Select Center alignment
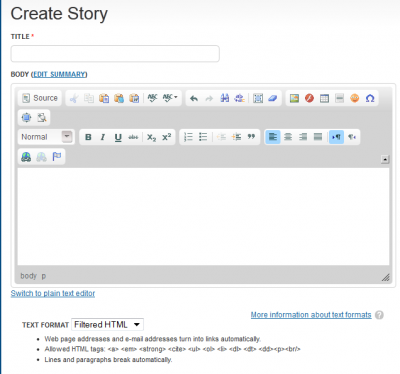This screenshot has width=400, height=374. [288, 137]
